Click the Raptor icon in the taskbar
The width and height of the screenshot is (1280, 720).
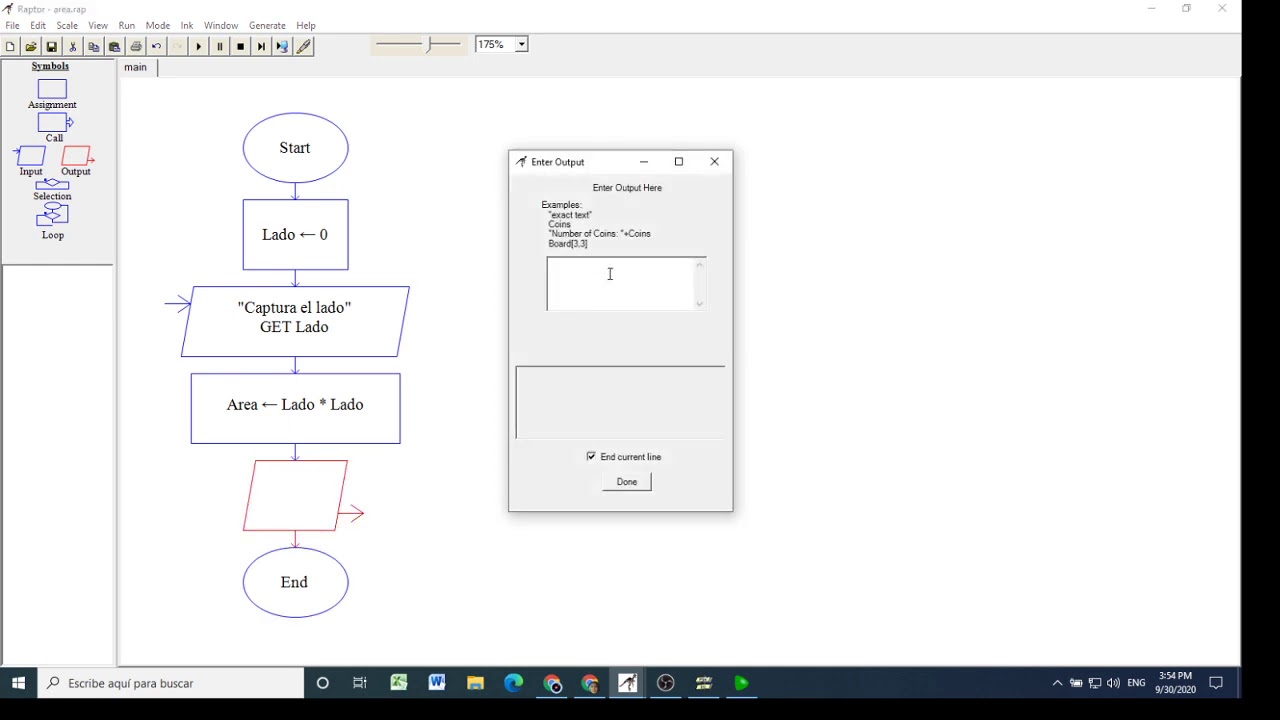[627, 683]
